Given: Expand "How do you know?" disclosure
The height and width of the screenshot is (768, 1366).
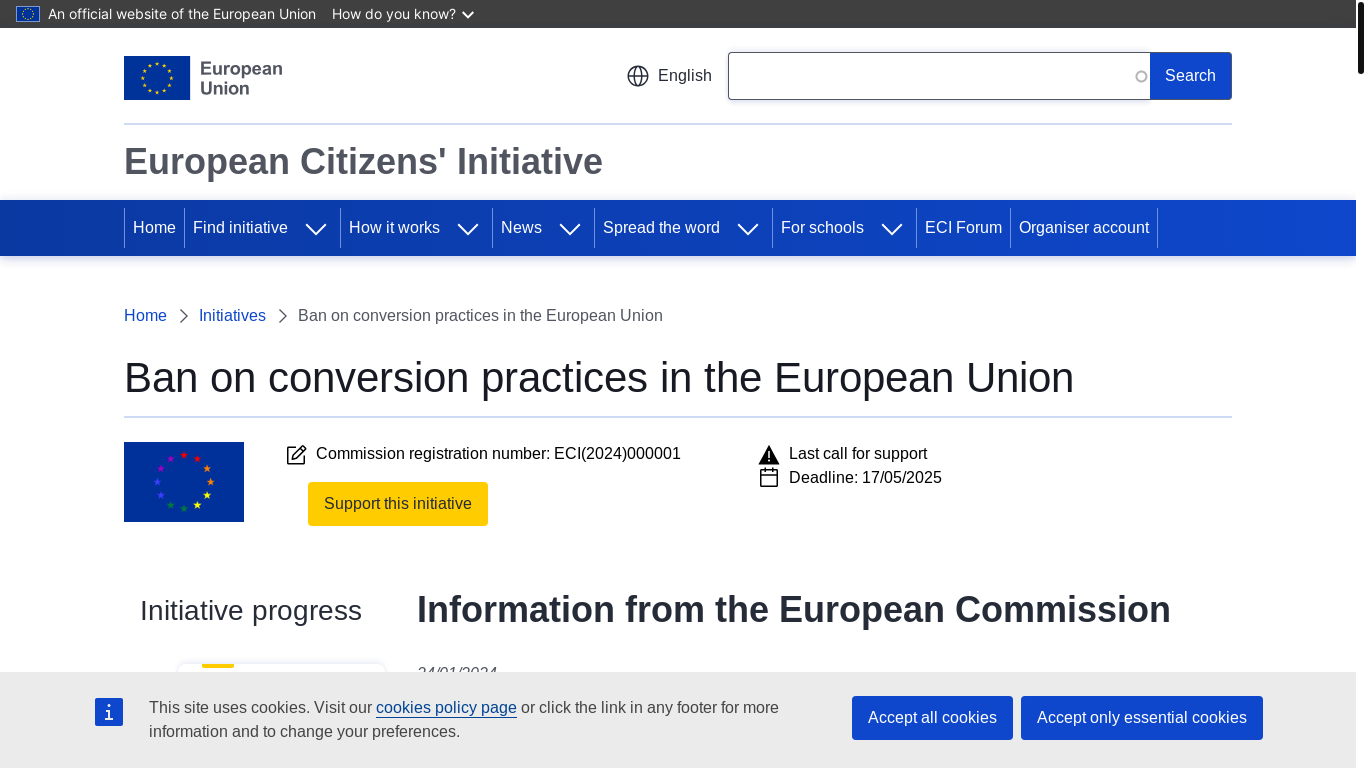Looking at the screenshot, I should (x=403, y=14).
